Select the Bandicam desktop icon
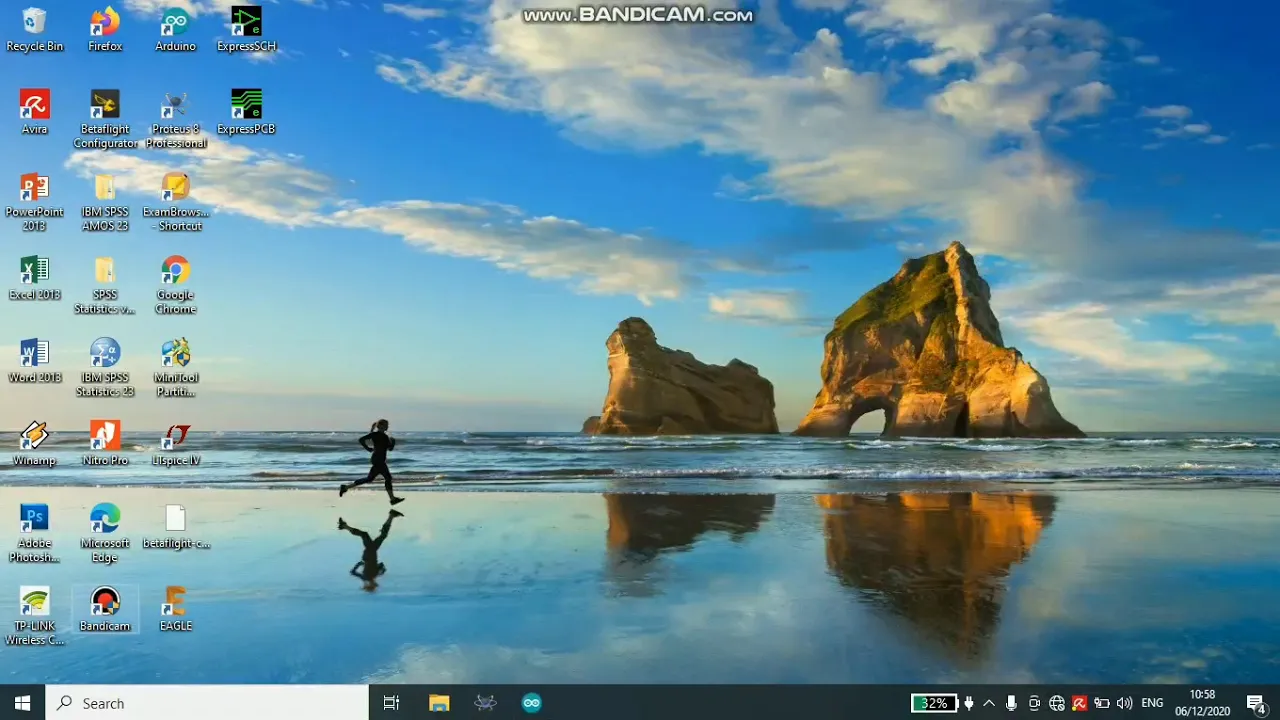The image size is (1280, 720). [x=105, y=610]
